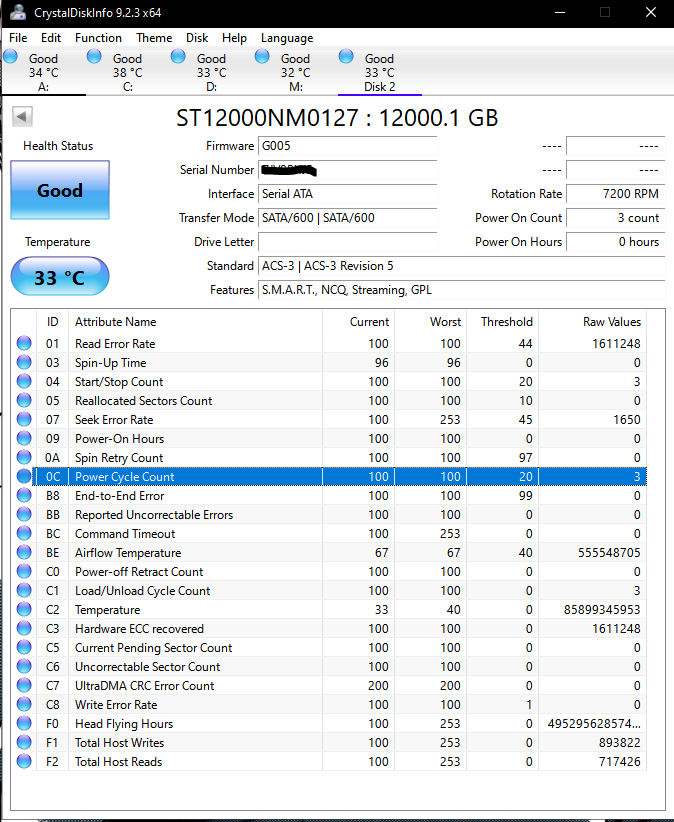
Task: Open the Function menu
Action: 98,38
